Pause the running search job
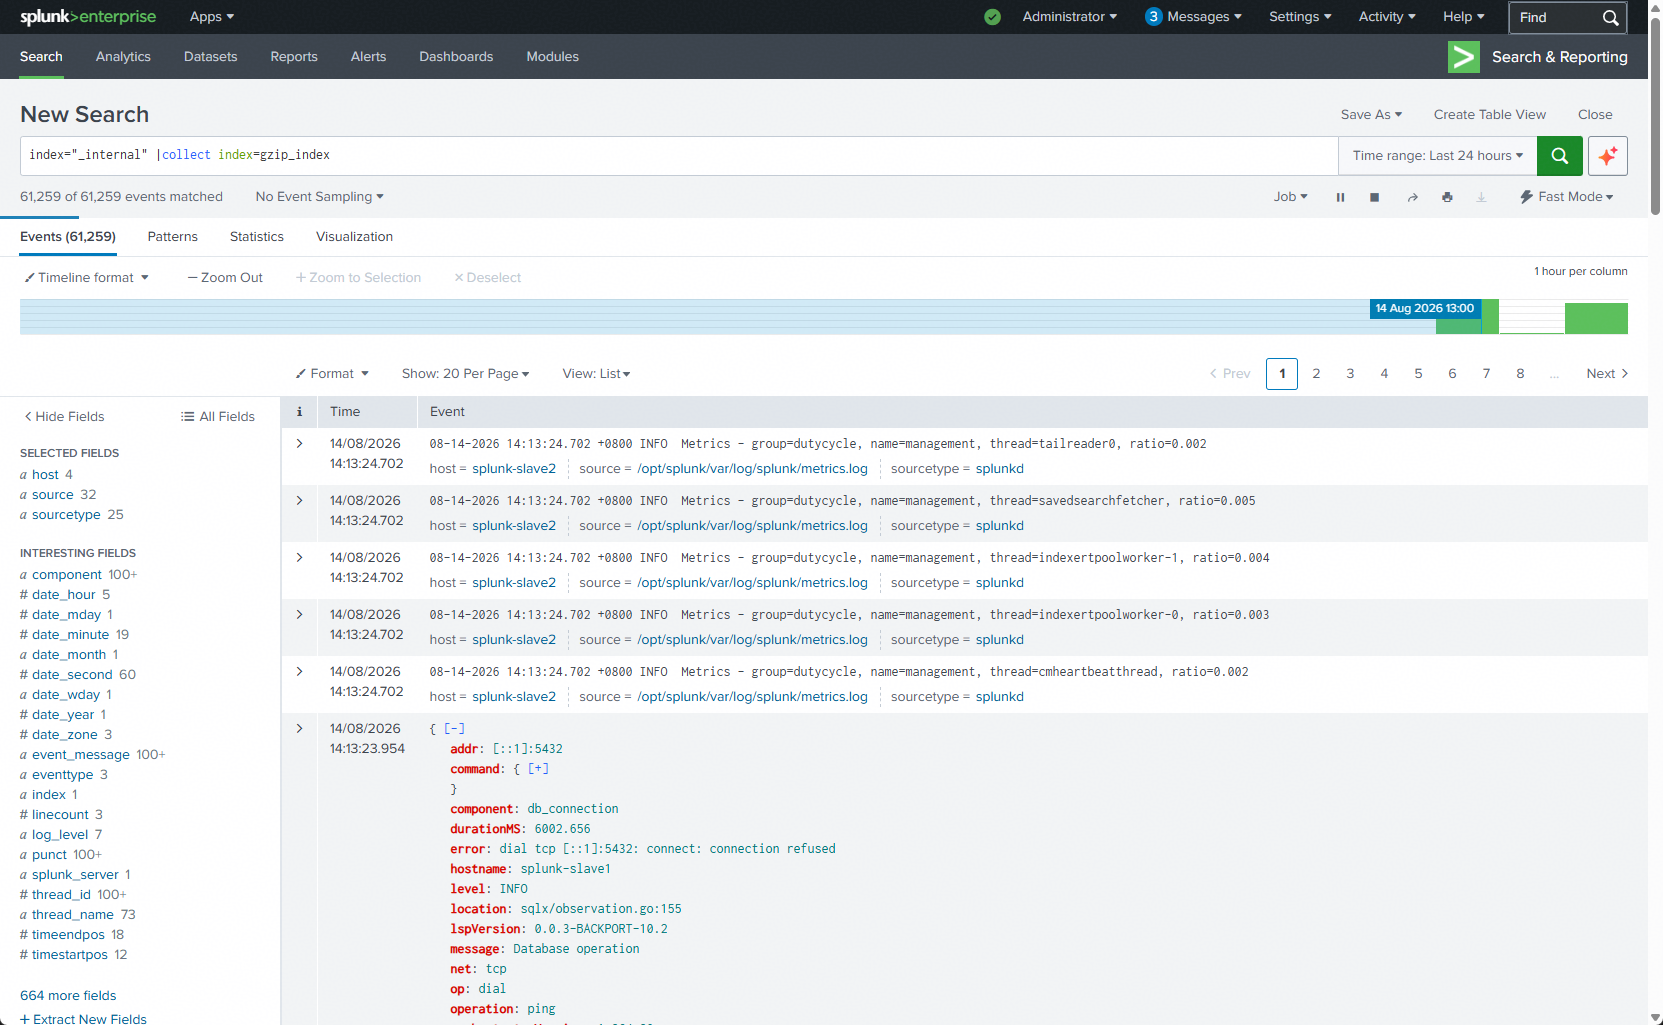This screenshot has height=1025, width=1663. click(x=1340, y=197)
